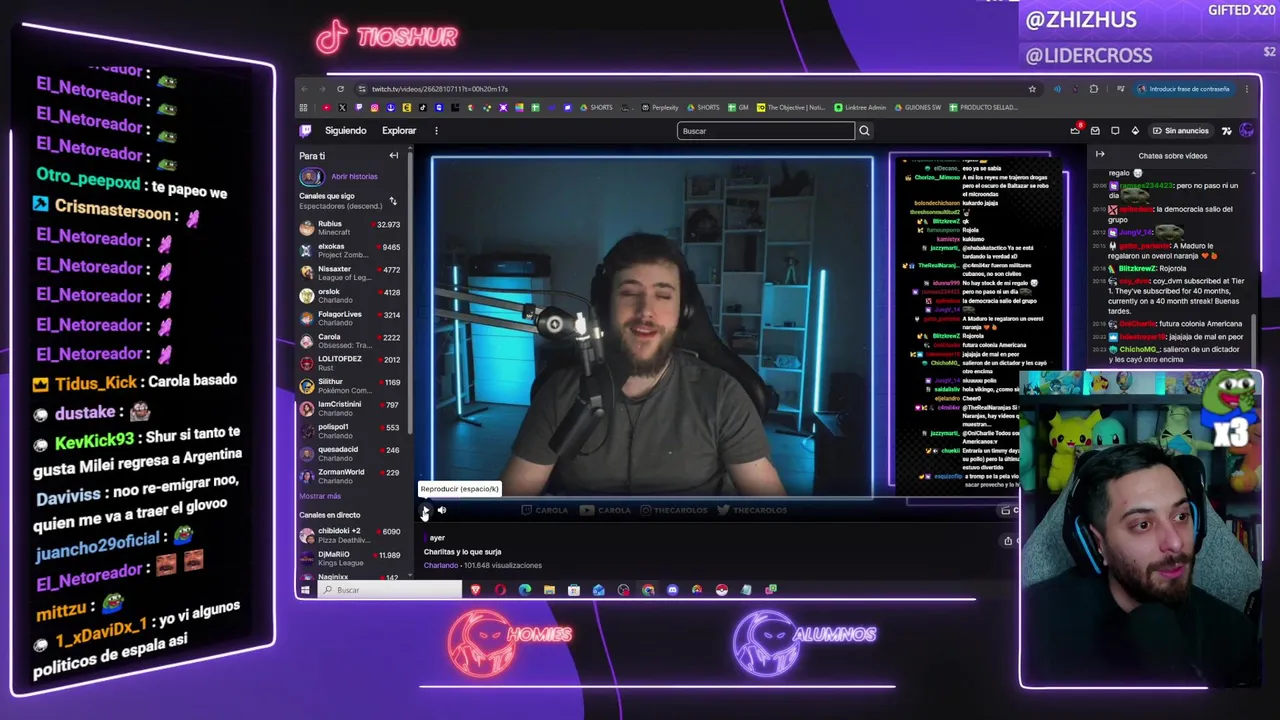Open the Twitch user avatar menu
This screenshot has width=1280, height=720.
coord(1246,130)
